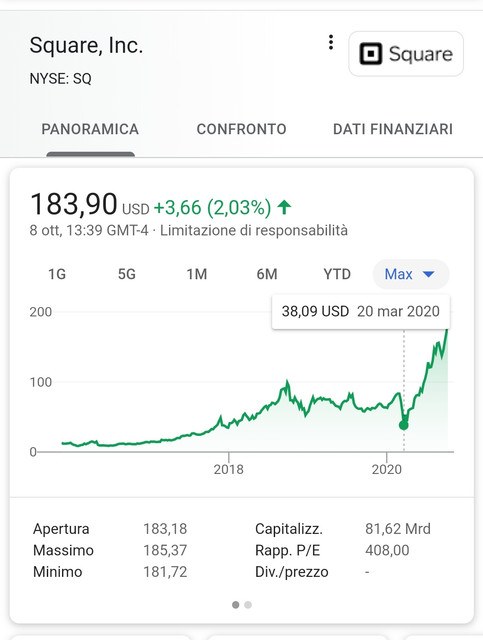Choose the YTD chart range
The image size is (483, 640).
[x=337, y=274]
